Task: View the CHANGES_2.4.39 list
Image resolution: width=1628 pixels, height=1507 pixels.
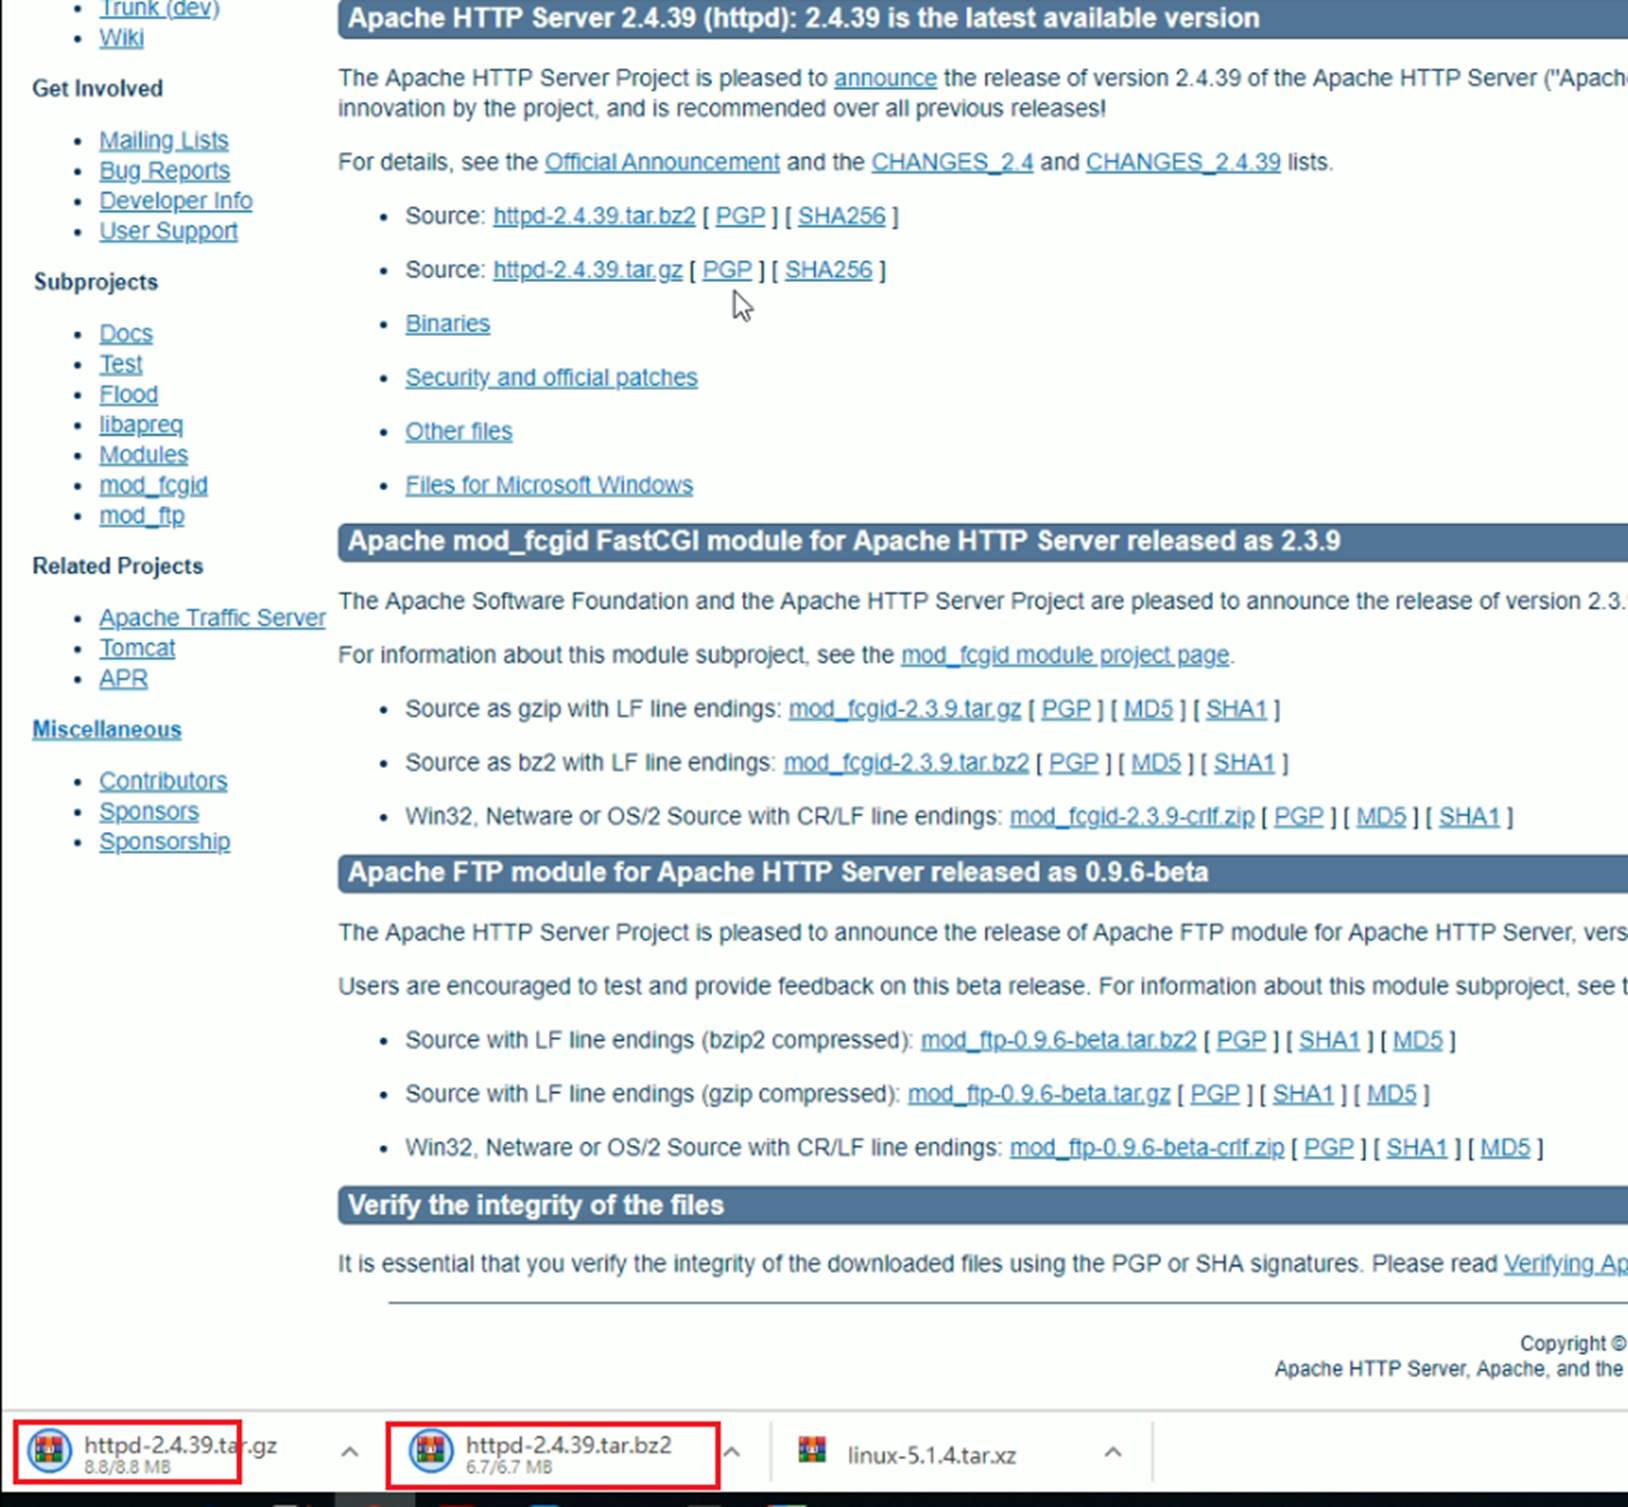Action: 1182,162
